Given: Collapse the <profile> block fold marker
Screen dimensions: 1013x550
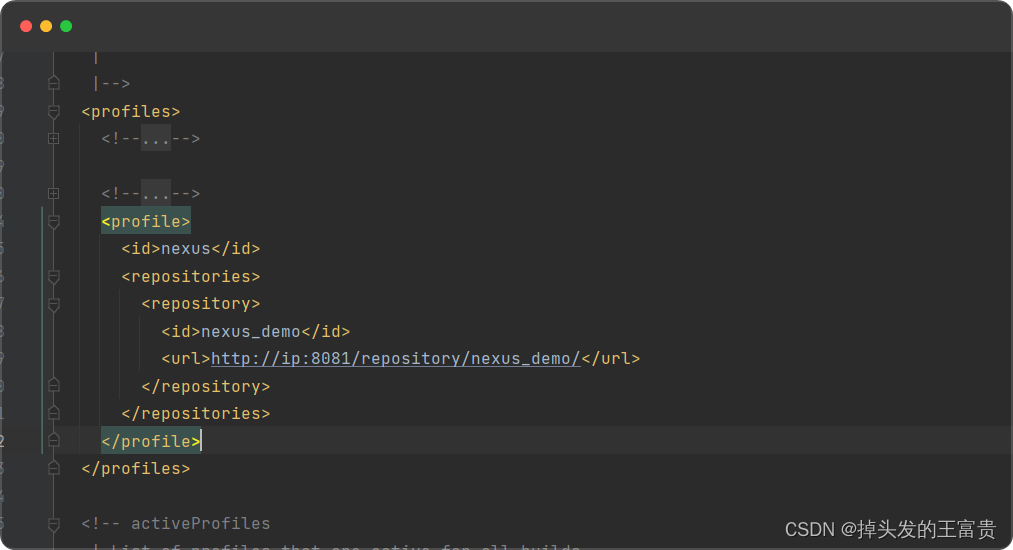Looking at the screenshot, I should pyautogui.click(x=54, y=222).
